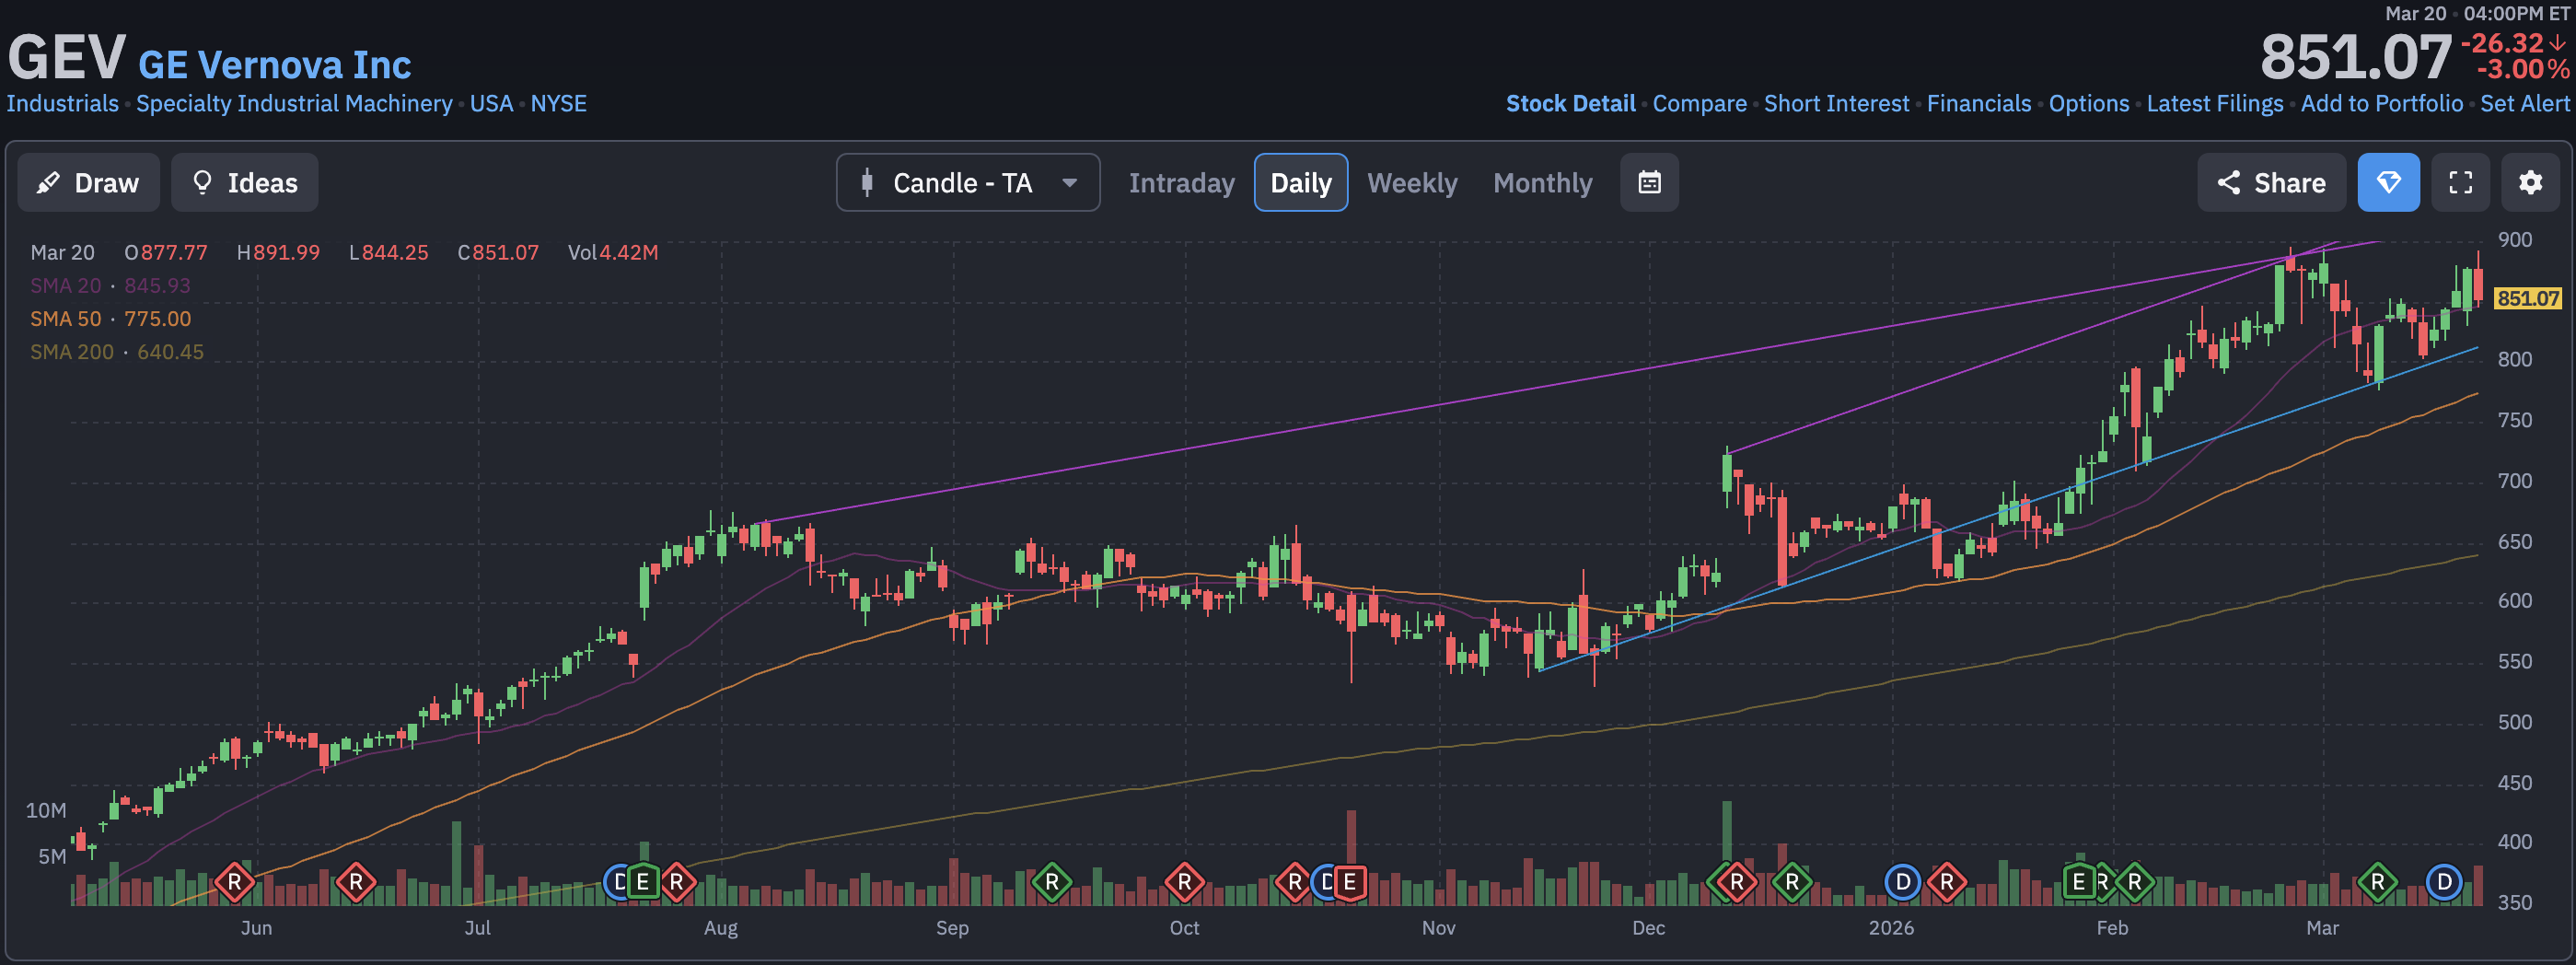Screen dimensions: 2576x965
Task: Click the Industrials sector link
Action: 62,103
